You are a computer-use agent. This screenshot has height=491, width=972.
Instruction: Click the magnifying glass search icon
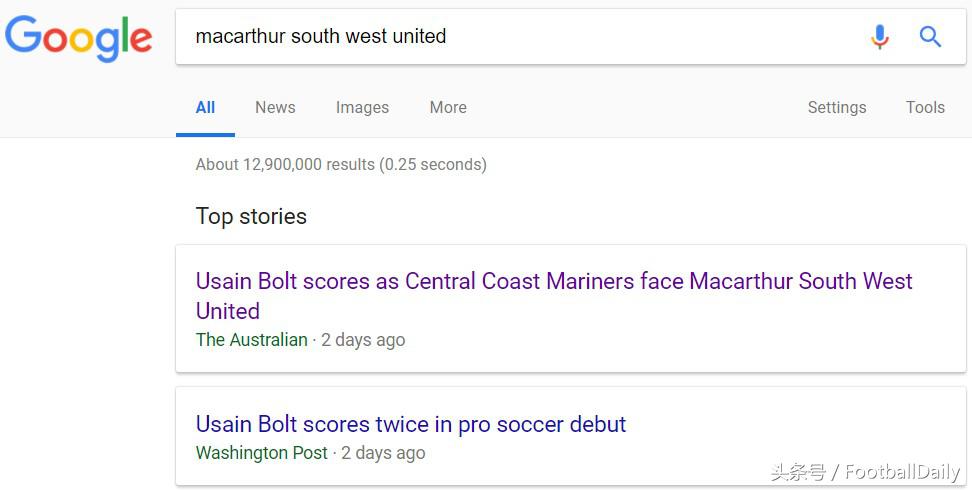(x=930, y=37)
